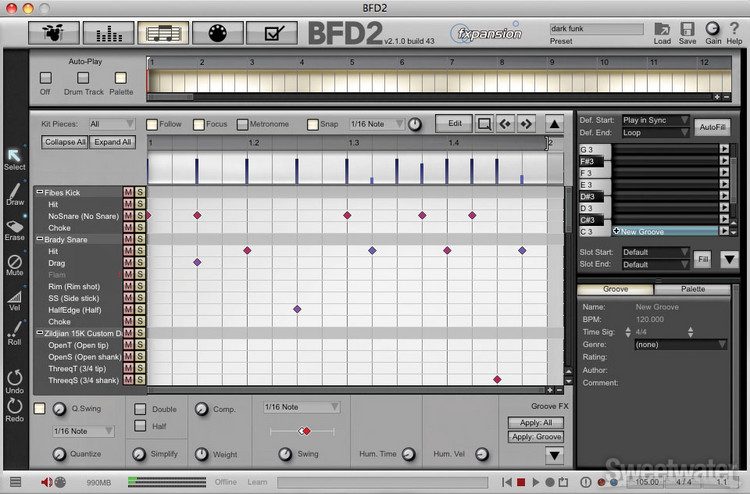Screen dimensions: 750x494
Task: Click the dark funk preset name field
Action: [x=596, y=29]
